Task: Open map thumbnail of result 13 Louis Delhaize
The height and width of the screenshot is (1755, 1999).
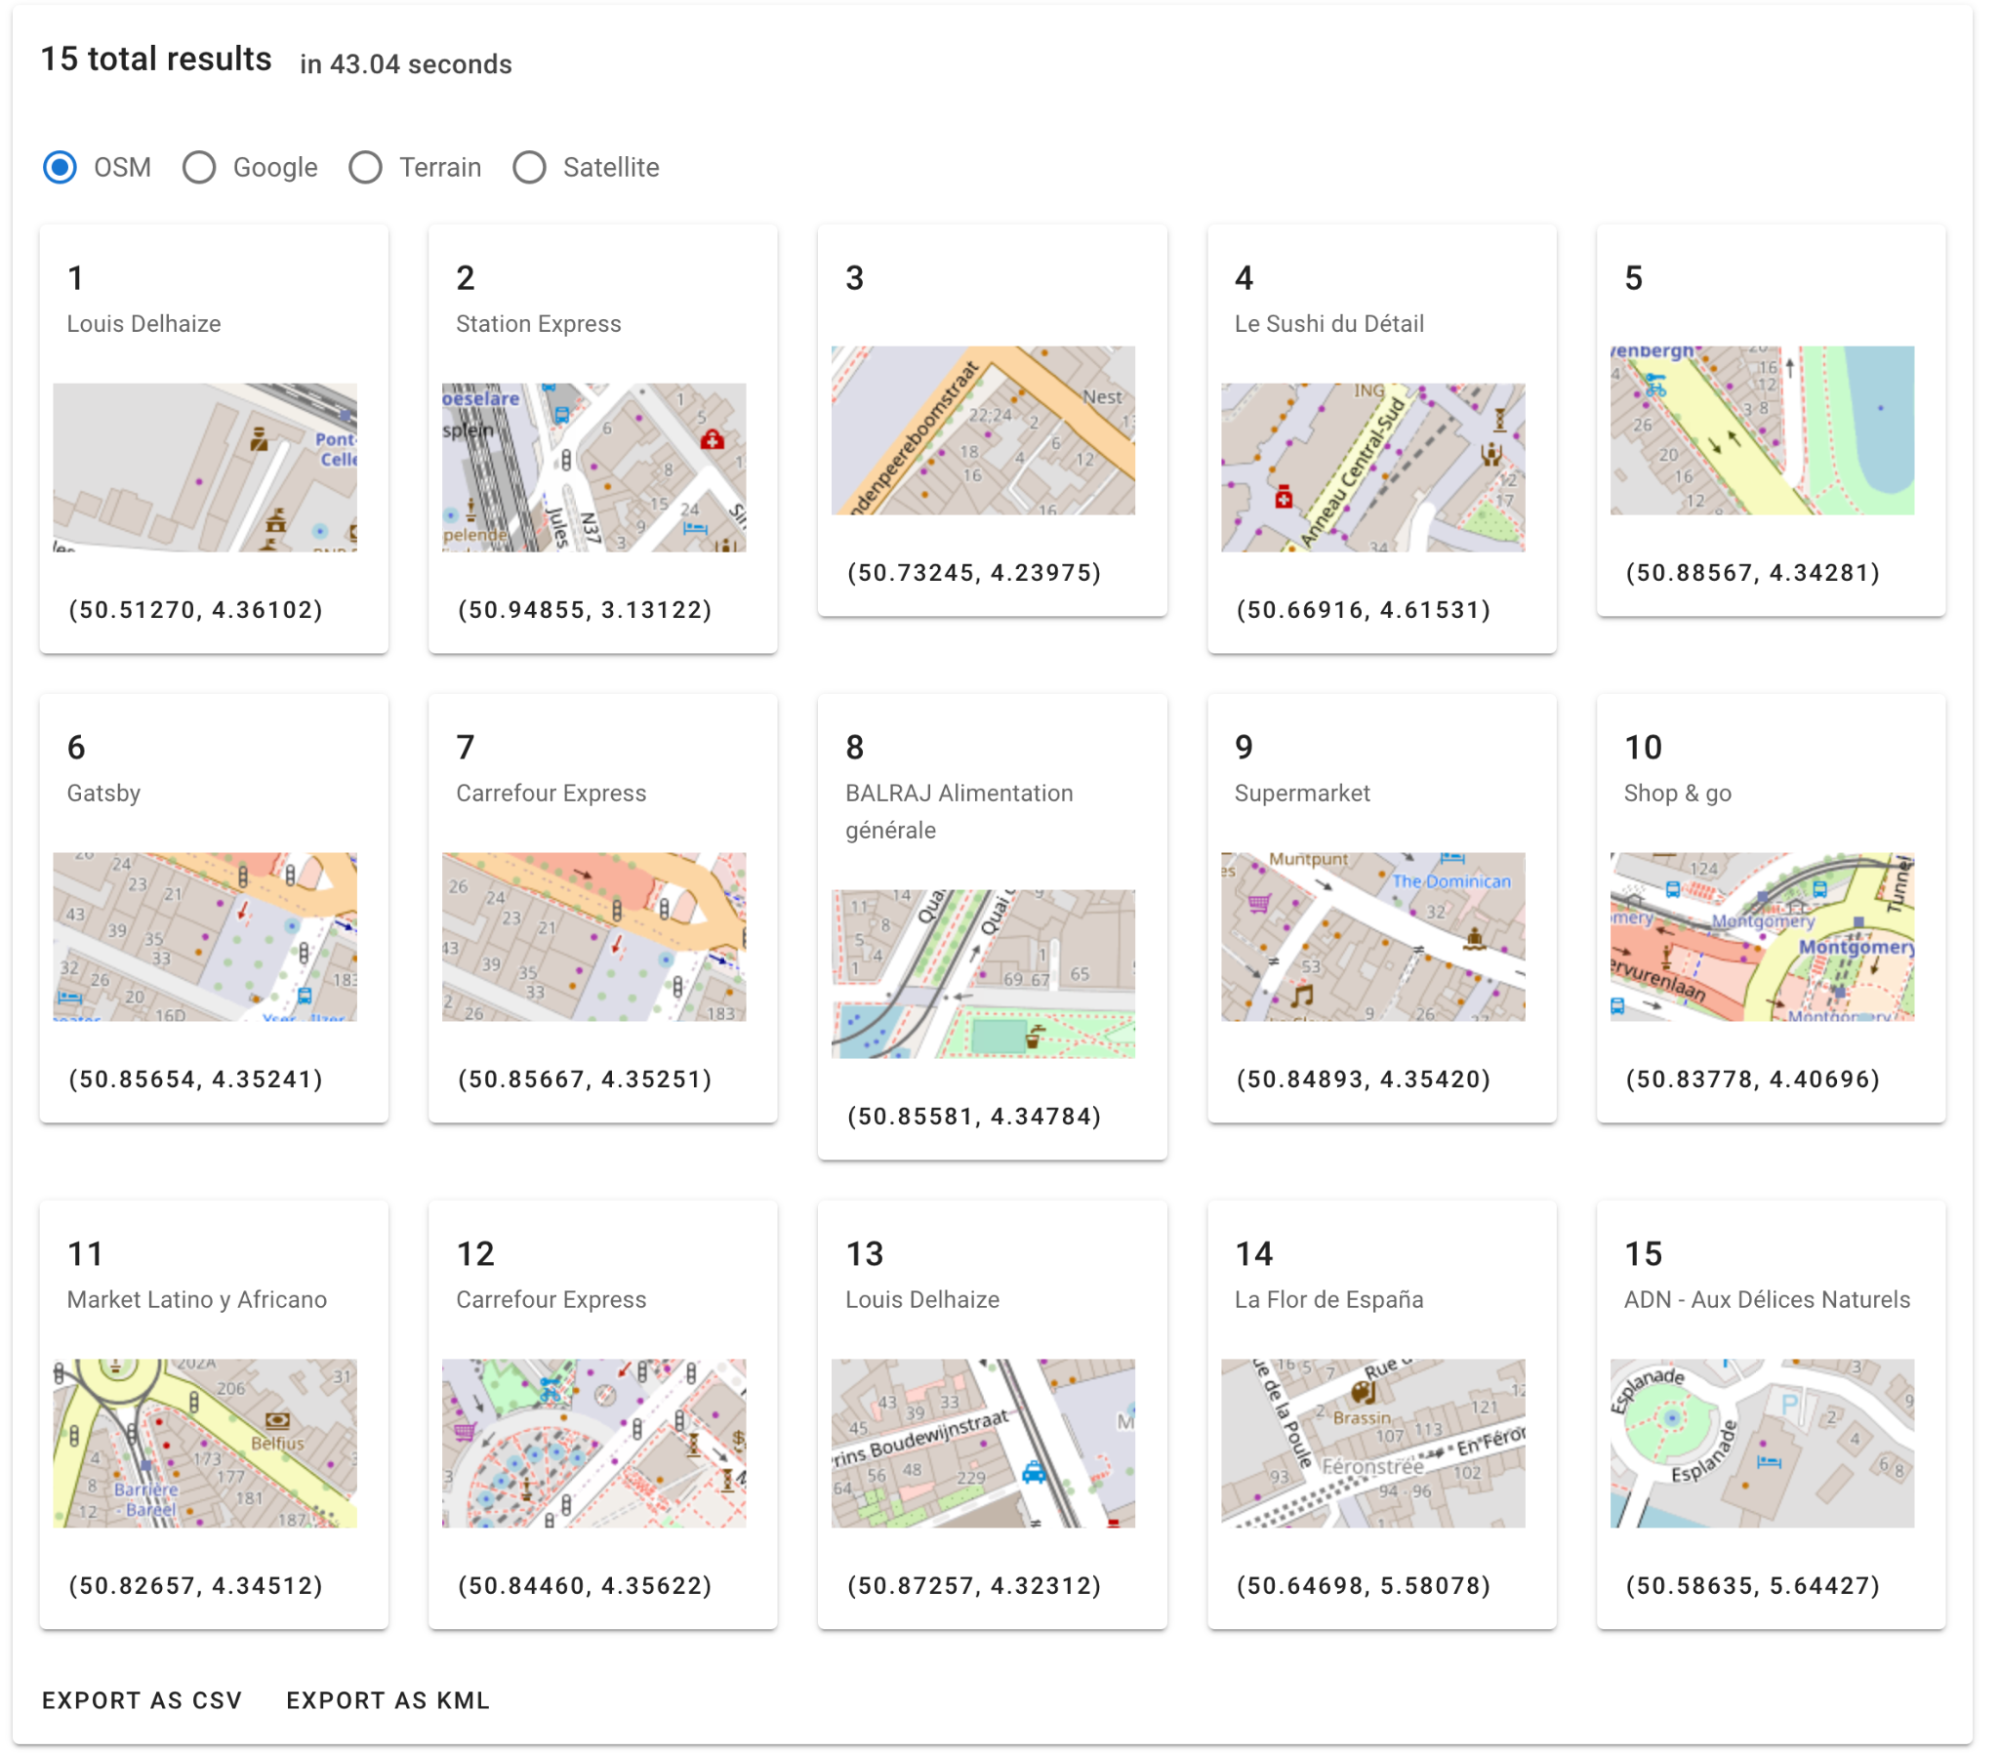Action: click(983, 1442)
